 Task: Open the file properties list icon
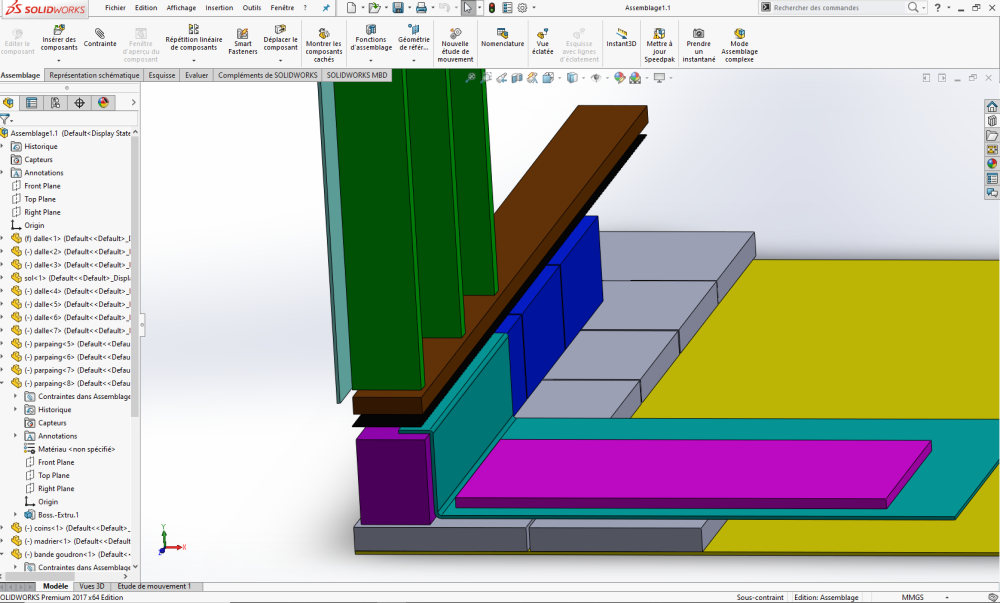click(507, 8)
